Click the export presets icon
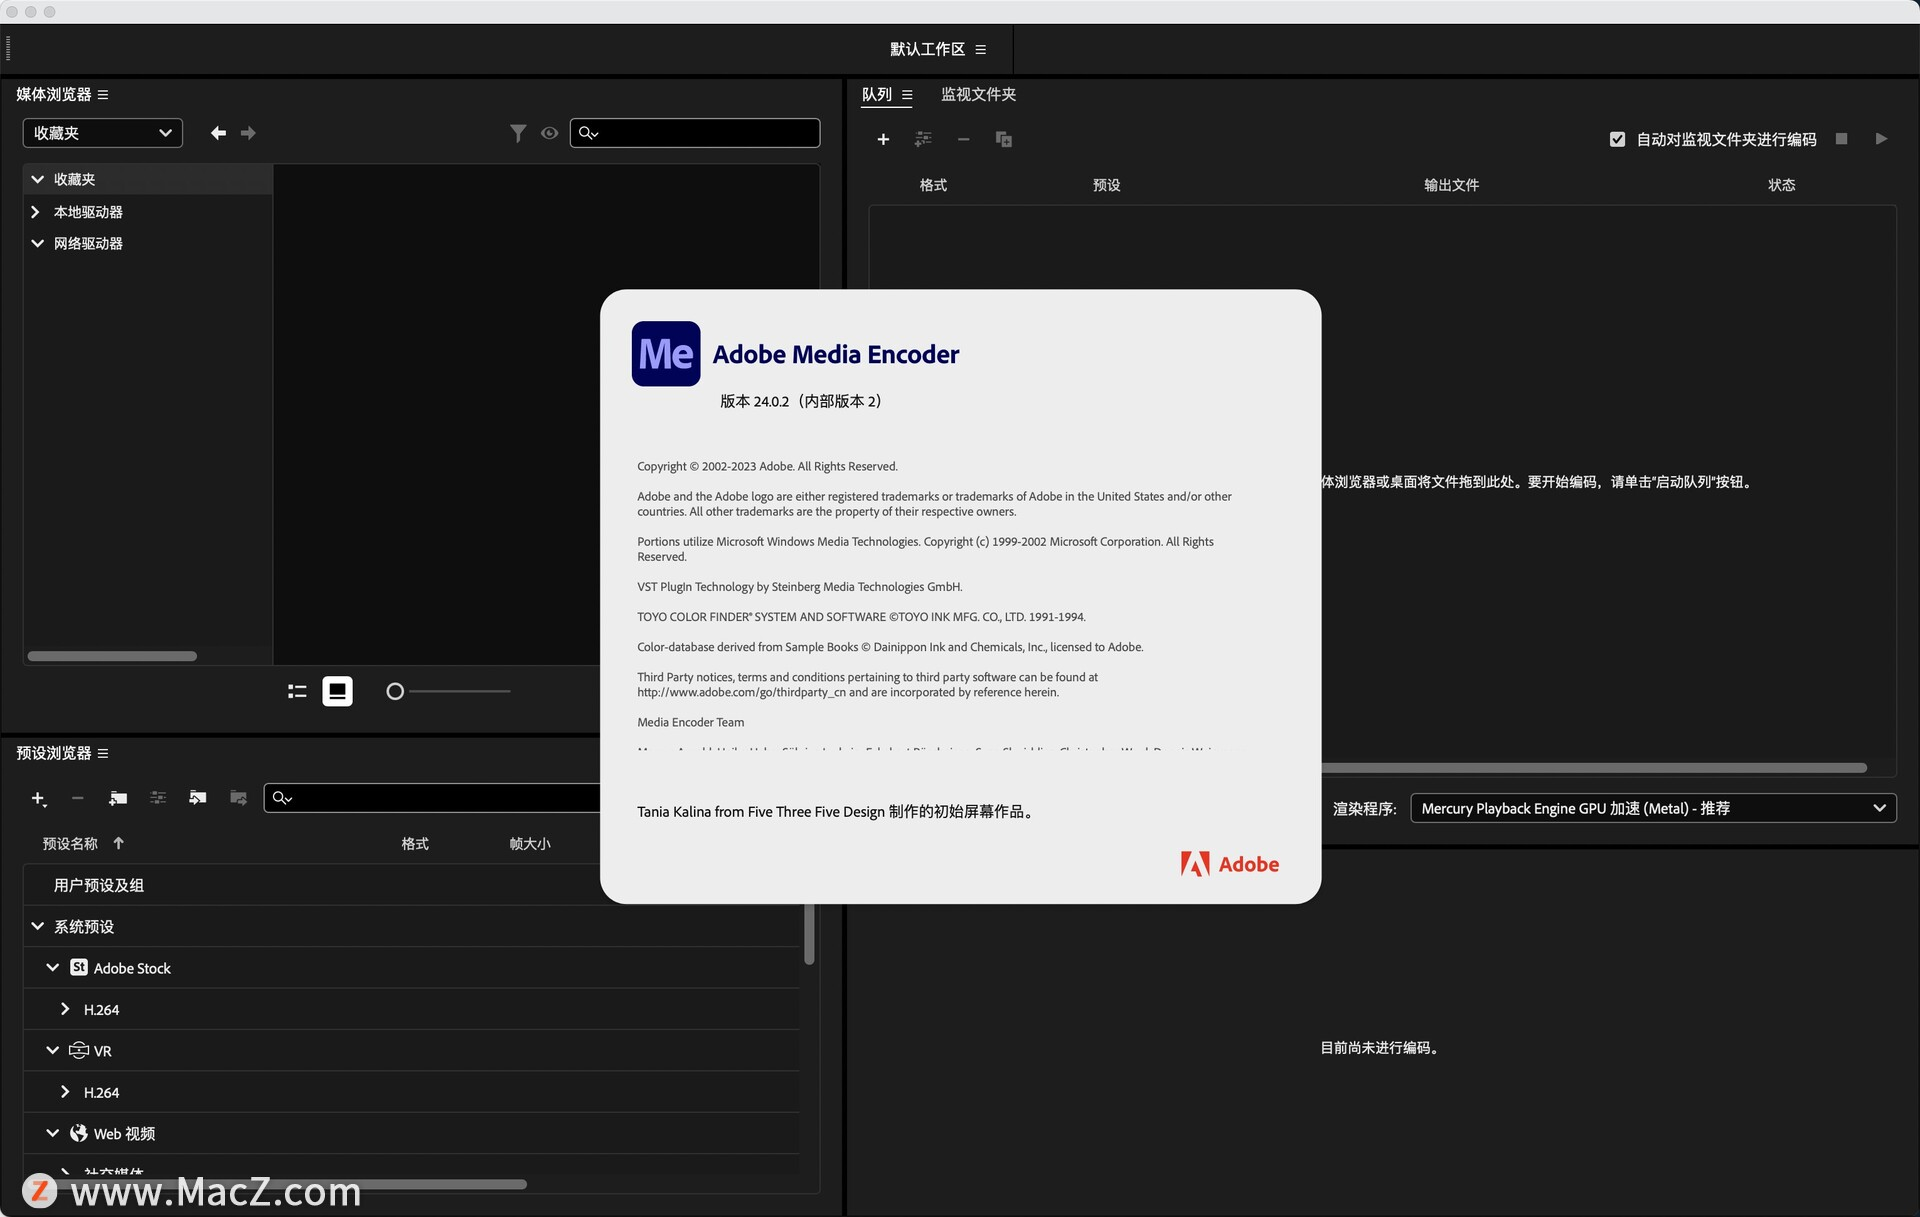The width and height of the screenshot is (1920, 1217). tap(238, 798)
